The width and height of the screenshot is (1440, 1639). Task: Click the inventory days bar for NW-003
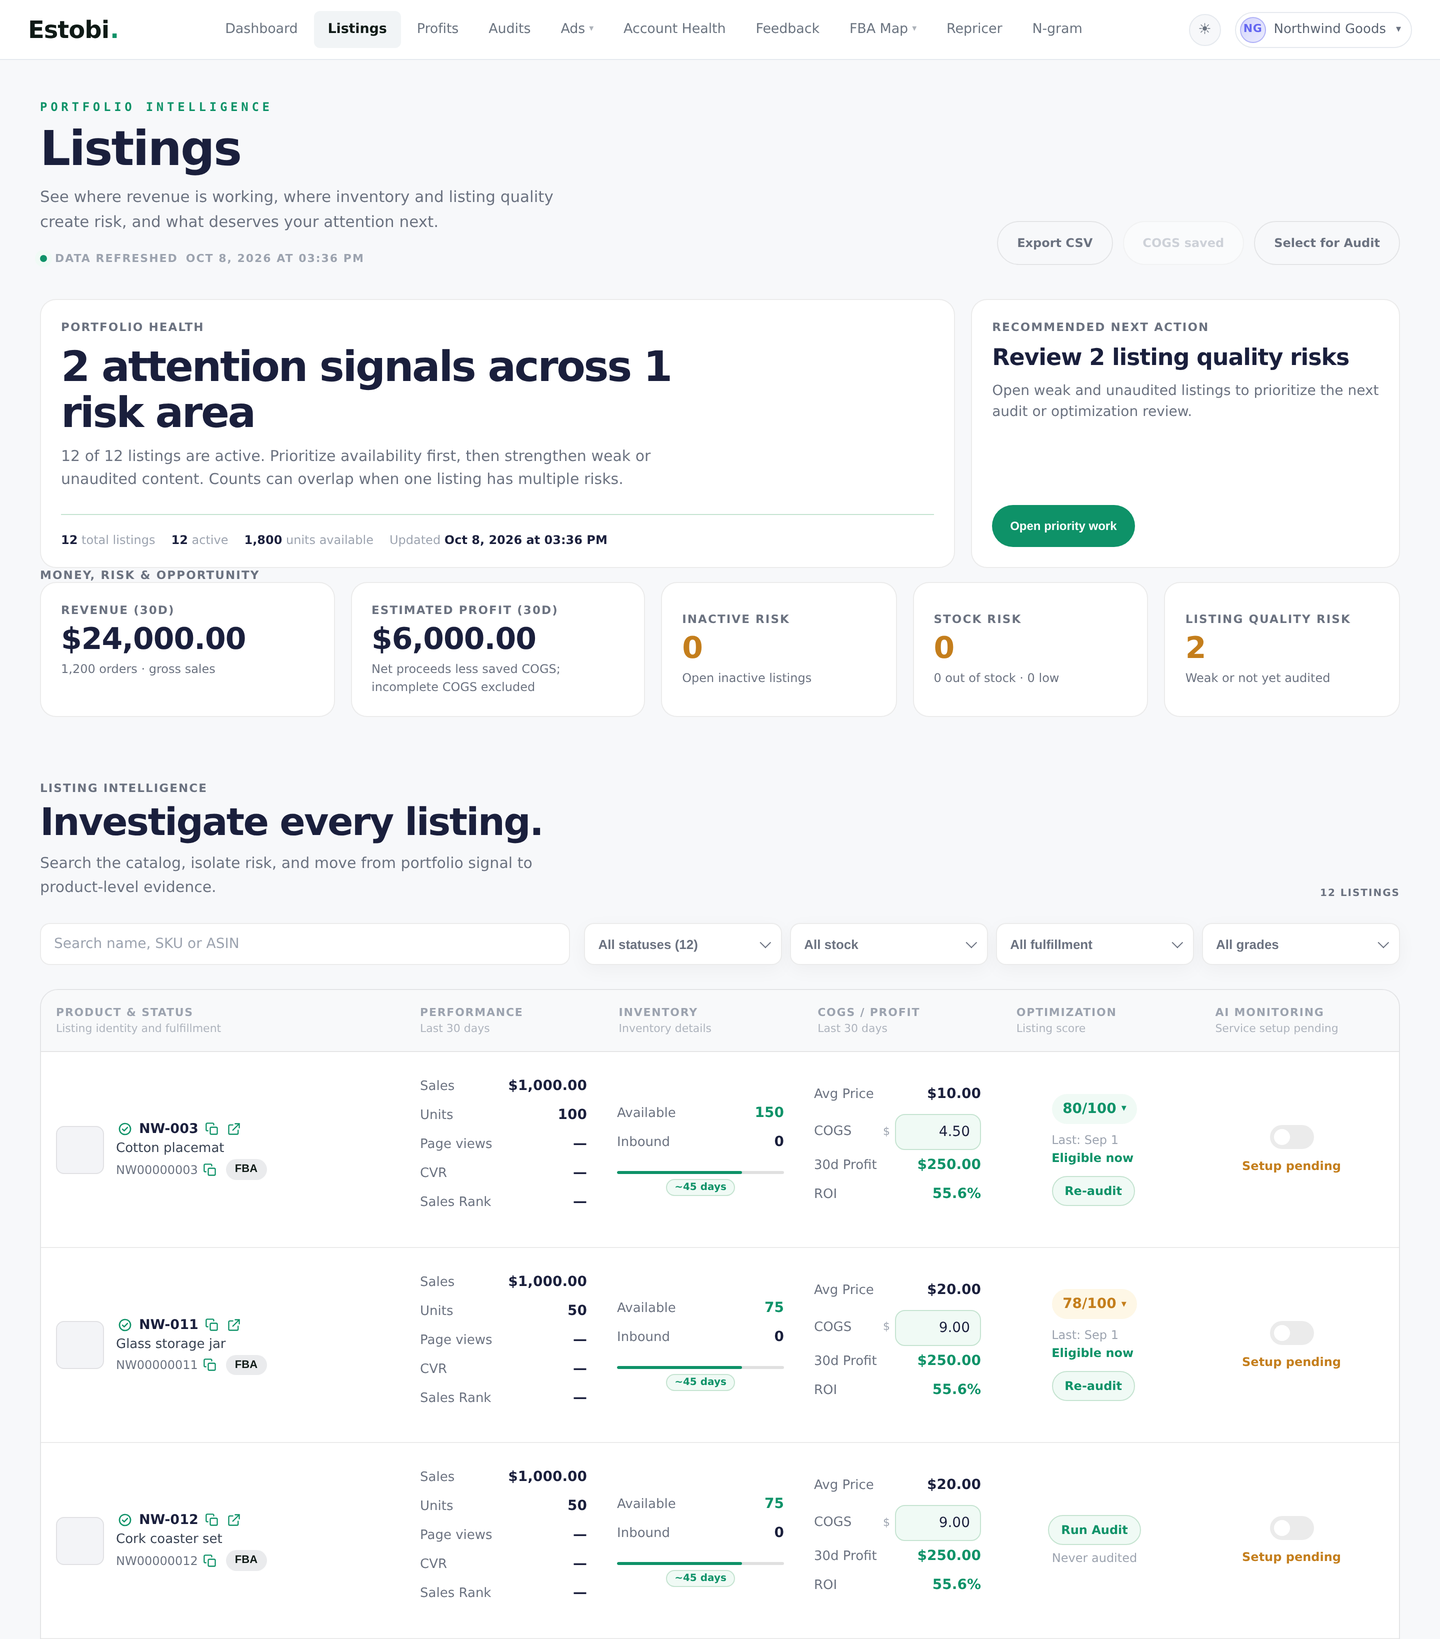point(700,1172)
